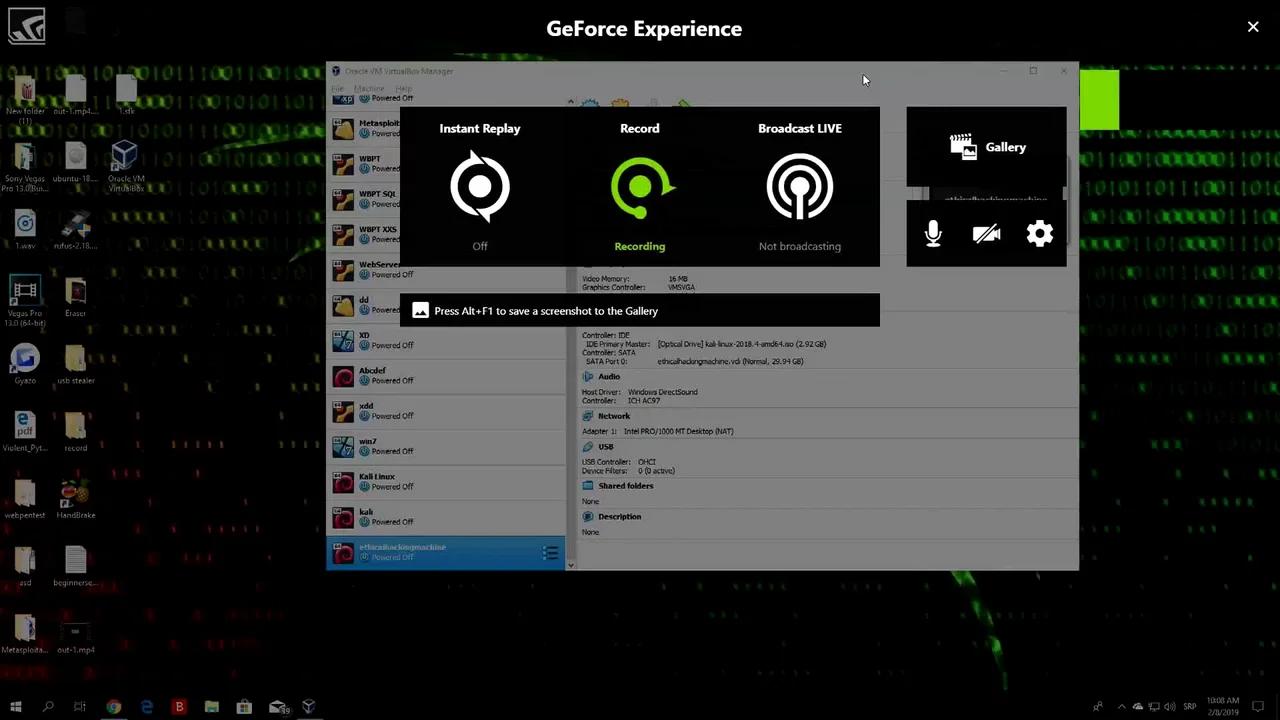Select the WBPT VM in VirtualBox

(446, 164)
